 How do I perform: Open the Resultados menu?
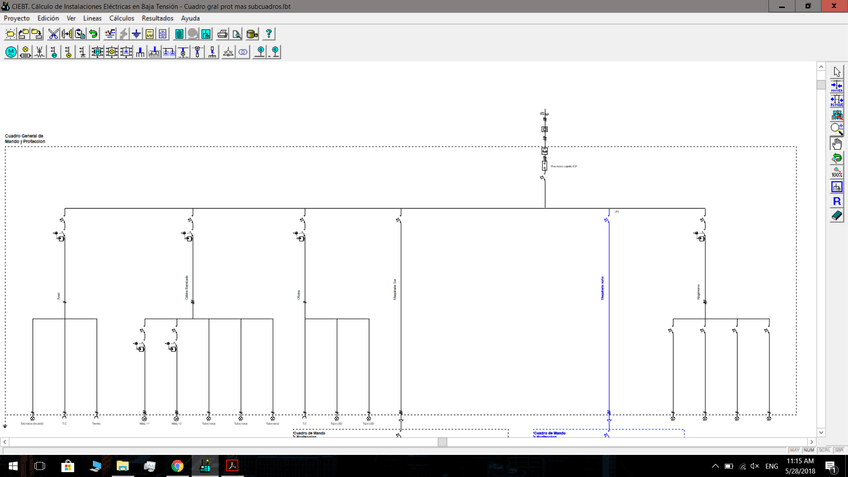click(157, 18)
